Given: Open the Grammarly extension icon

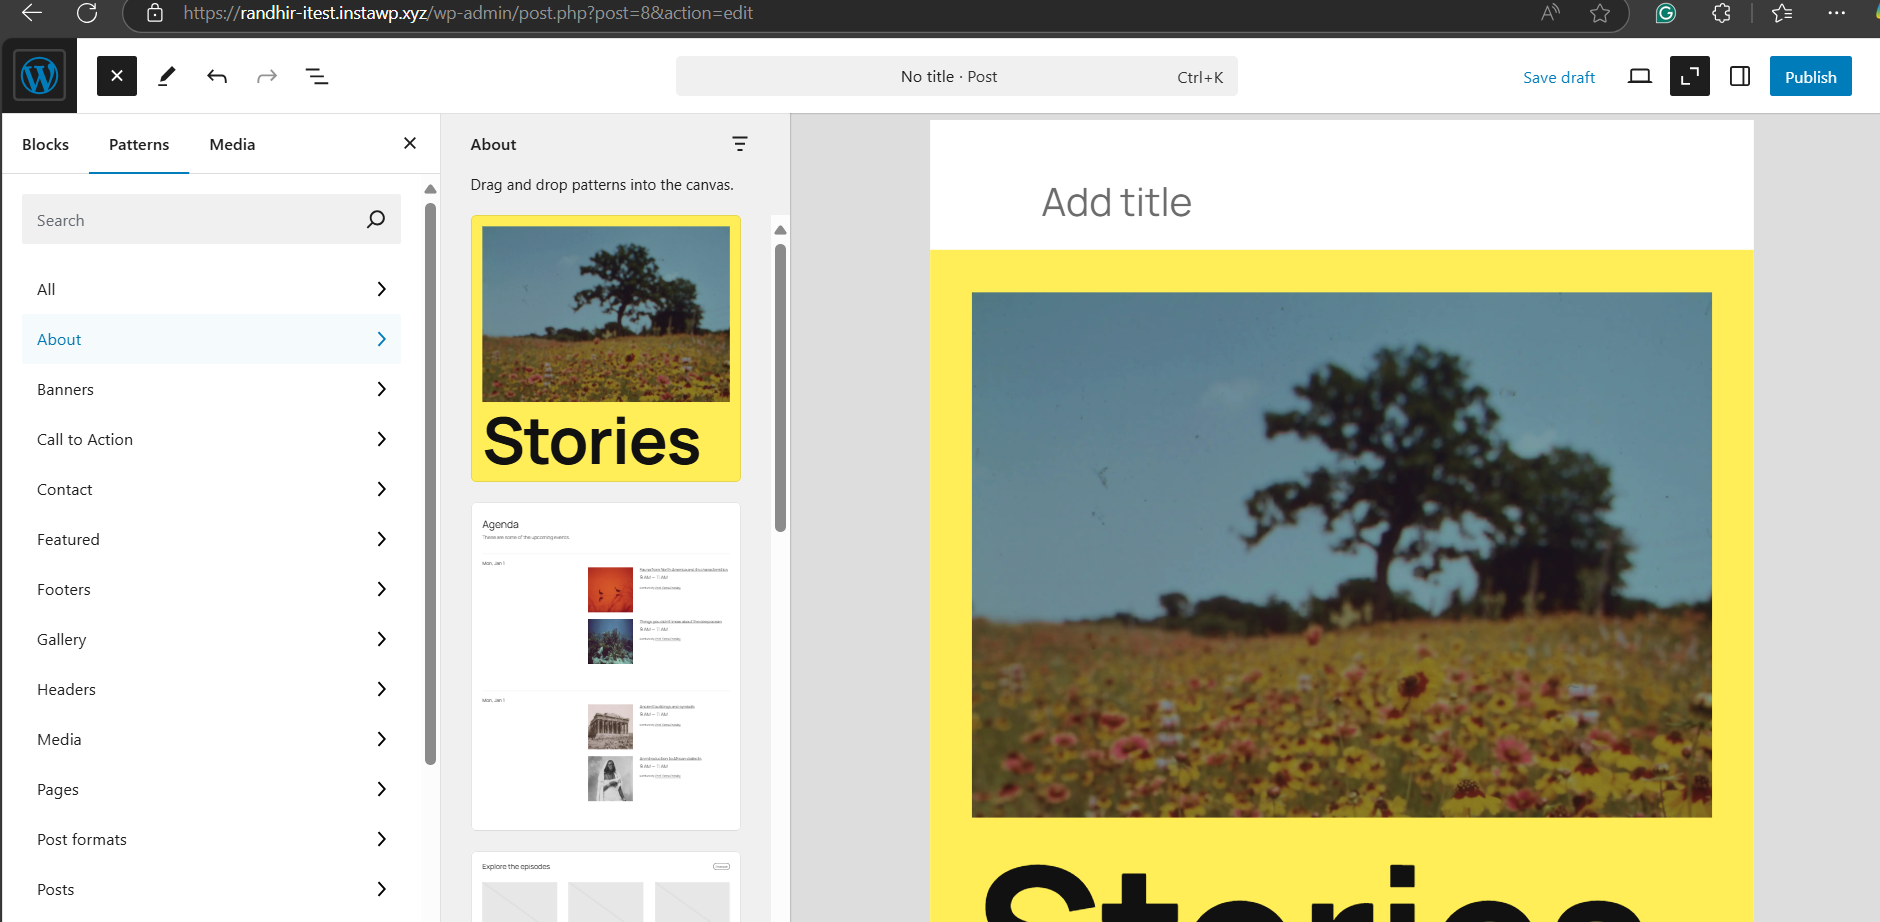Looking at the screenshot, I should pyautogui.click(x=1665, y=13).
